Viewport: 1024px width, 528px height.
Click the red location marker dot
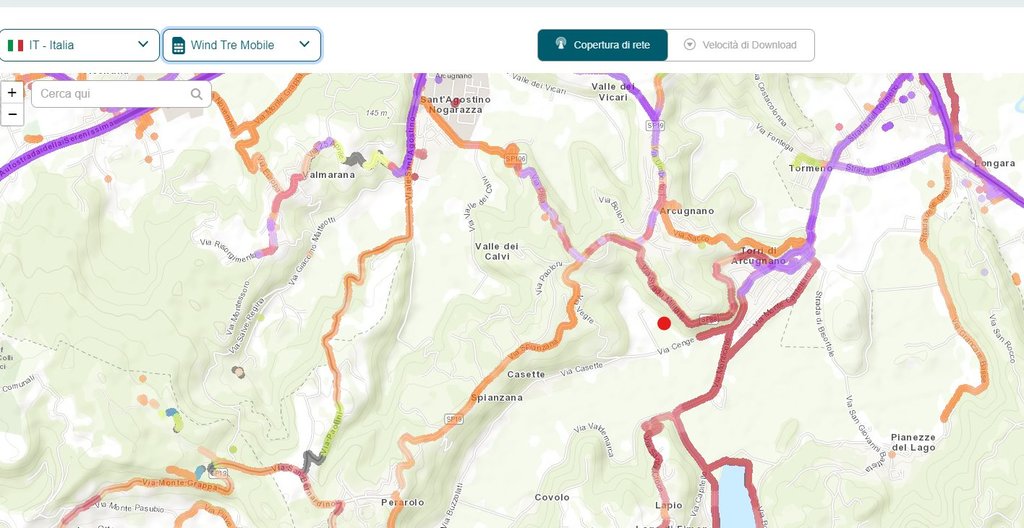point(664,322)
